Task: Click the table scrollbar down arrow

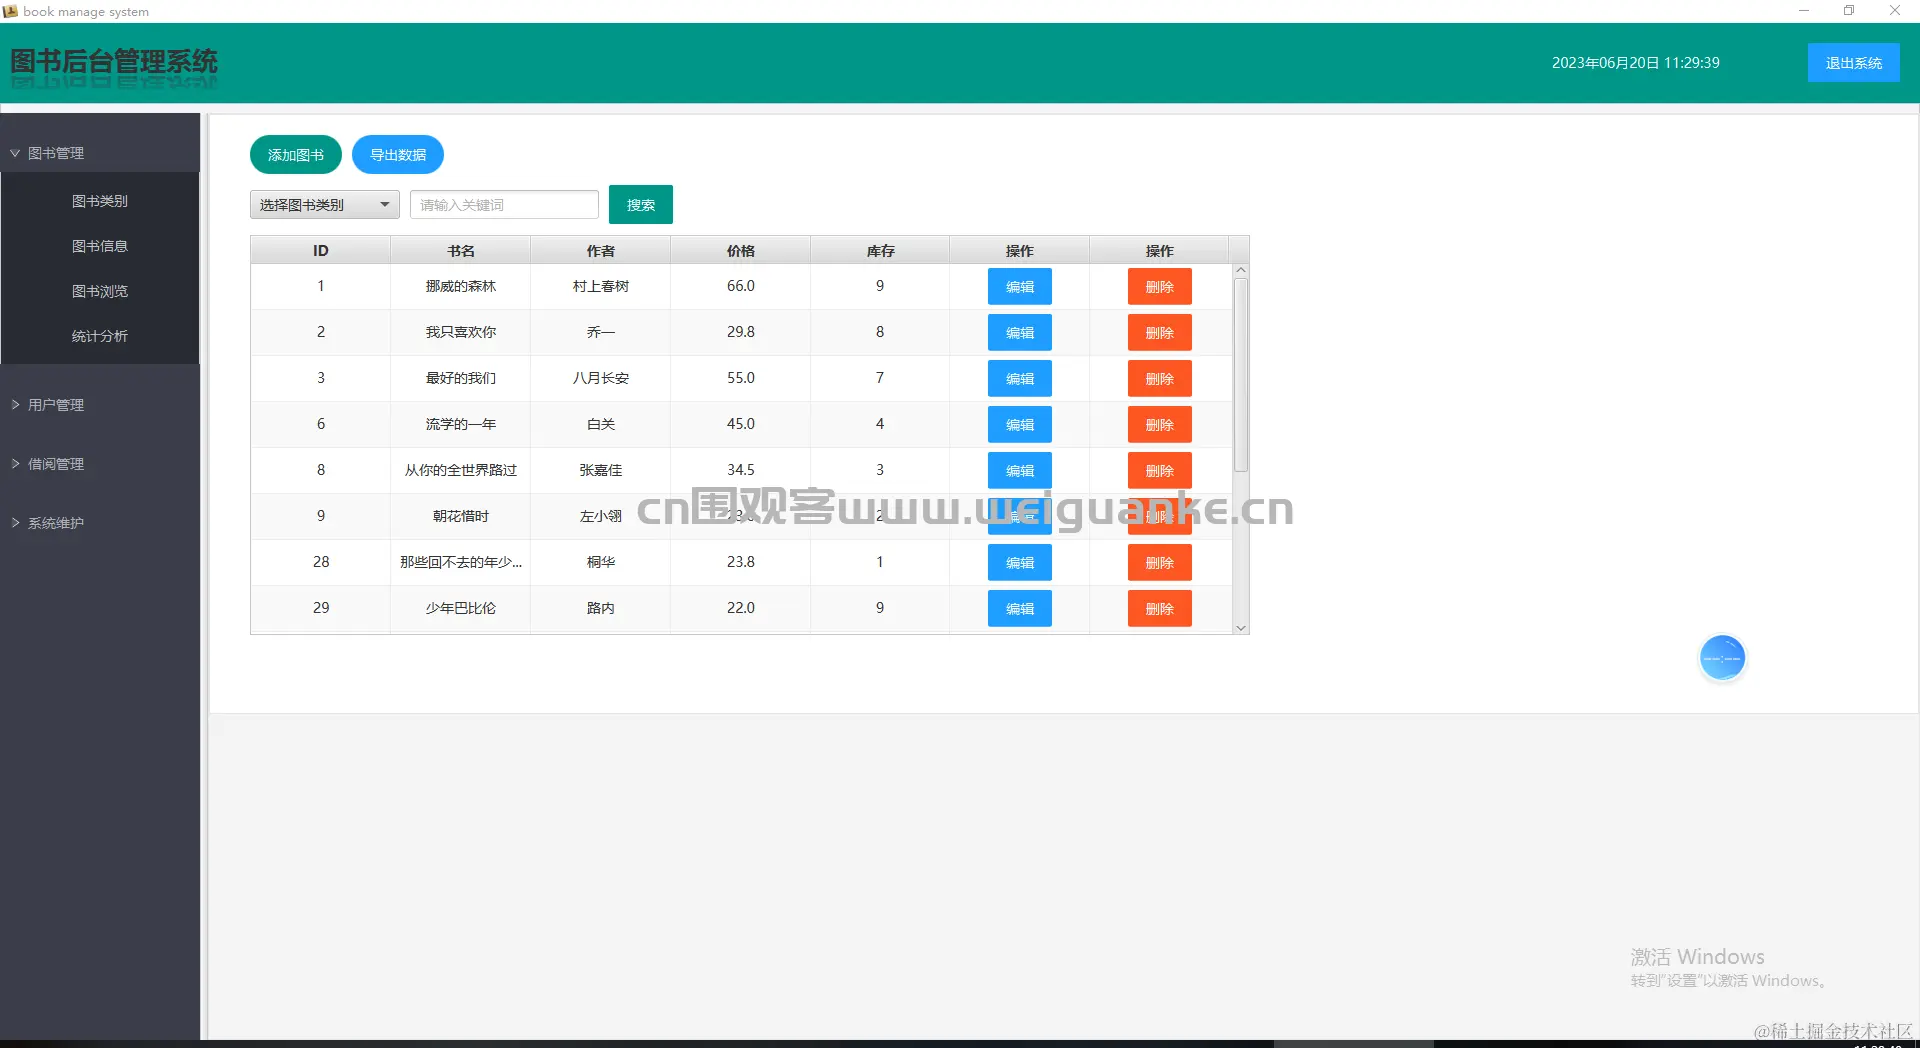Action: coord(1241,628)
